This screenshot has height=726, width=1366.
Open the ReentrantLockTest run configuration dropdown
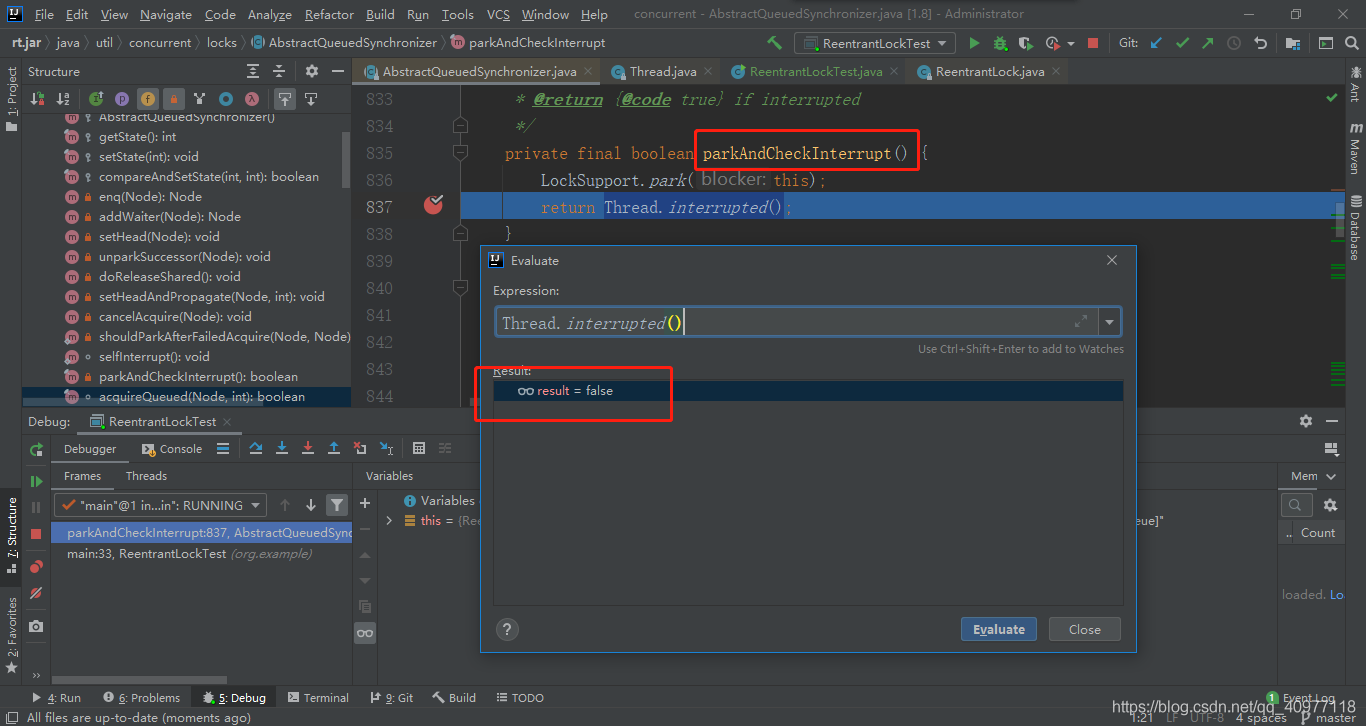(875, 43)
